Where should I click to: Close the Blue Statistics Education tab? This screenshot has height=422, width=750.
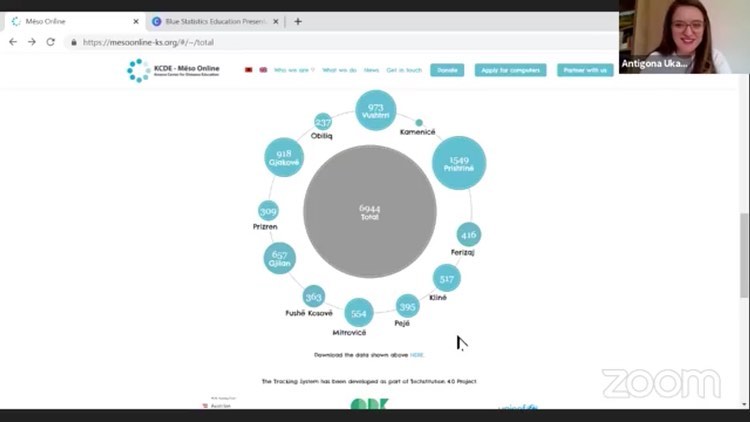pos(276,22)
